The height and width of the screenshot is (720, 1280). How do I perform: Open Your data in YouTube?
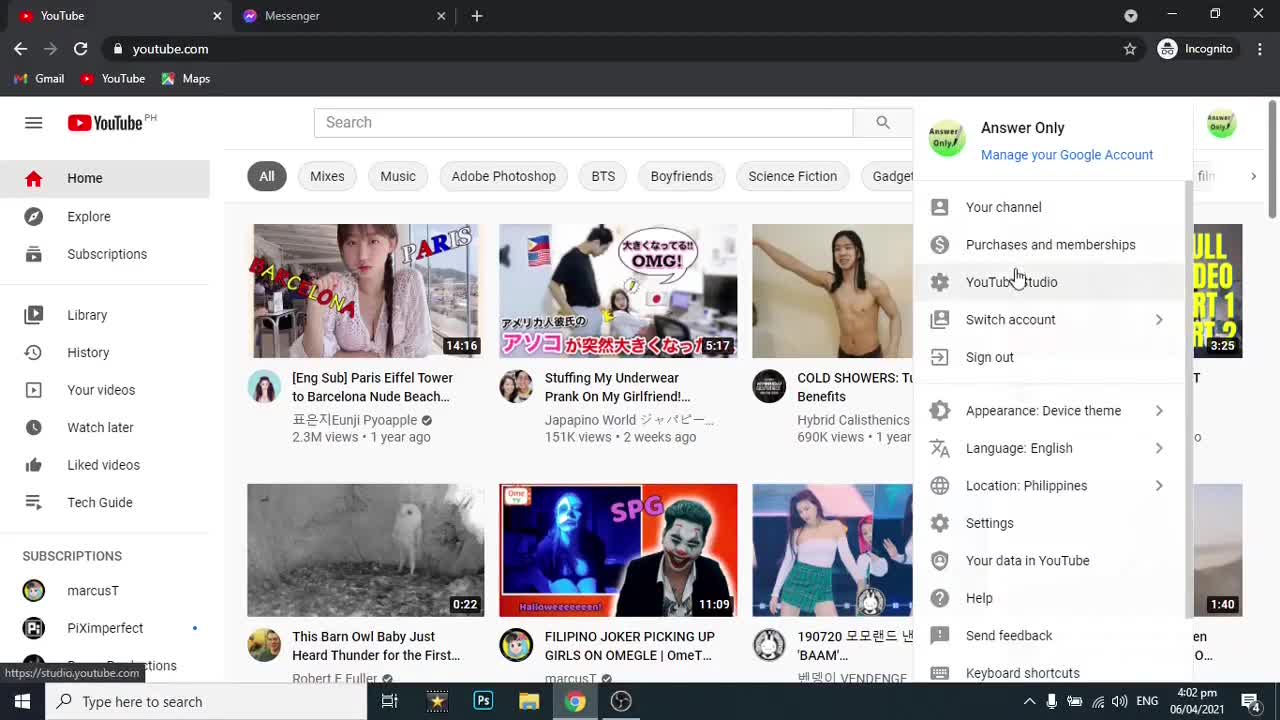[x=1049, y=560]
